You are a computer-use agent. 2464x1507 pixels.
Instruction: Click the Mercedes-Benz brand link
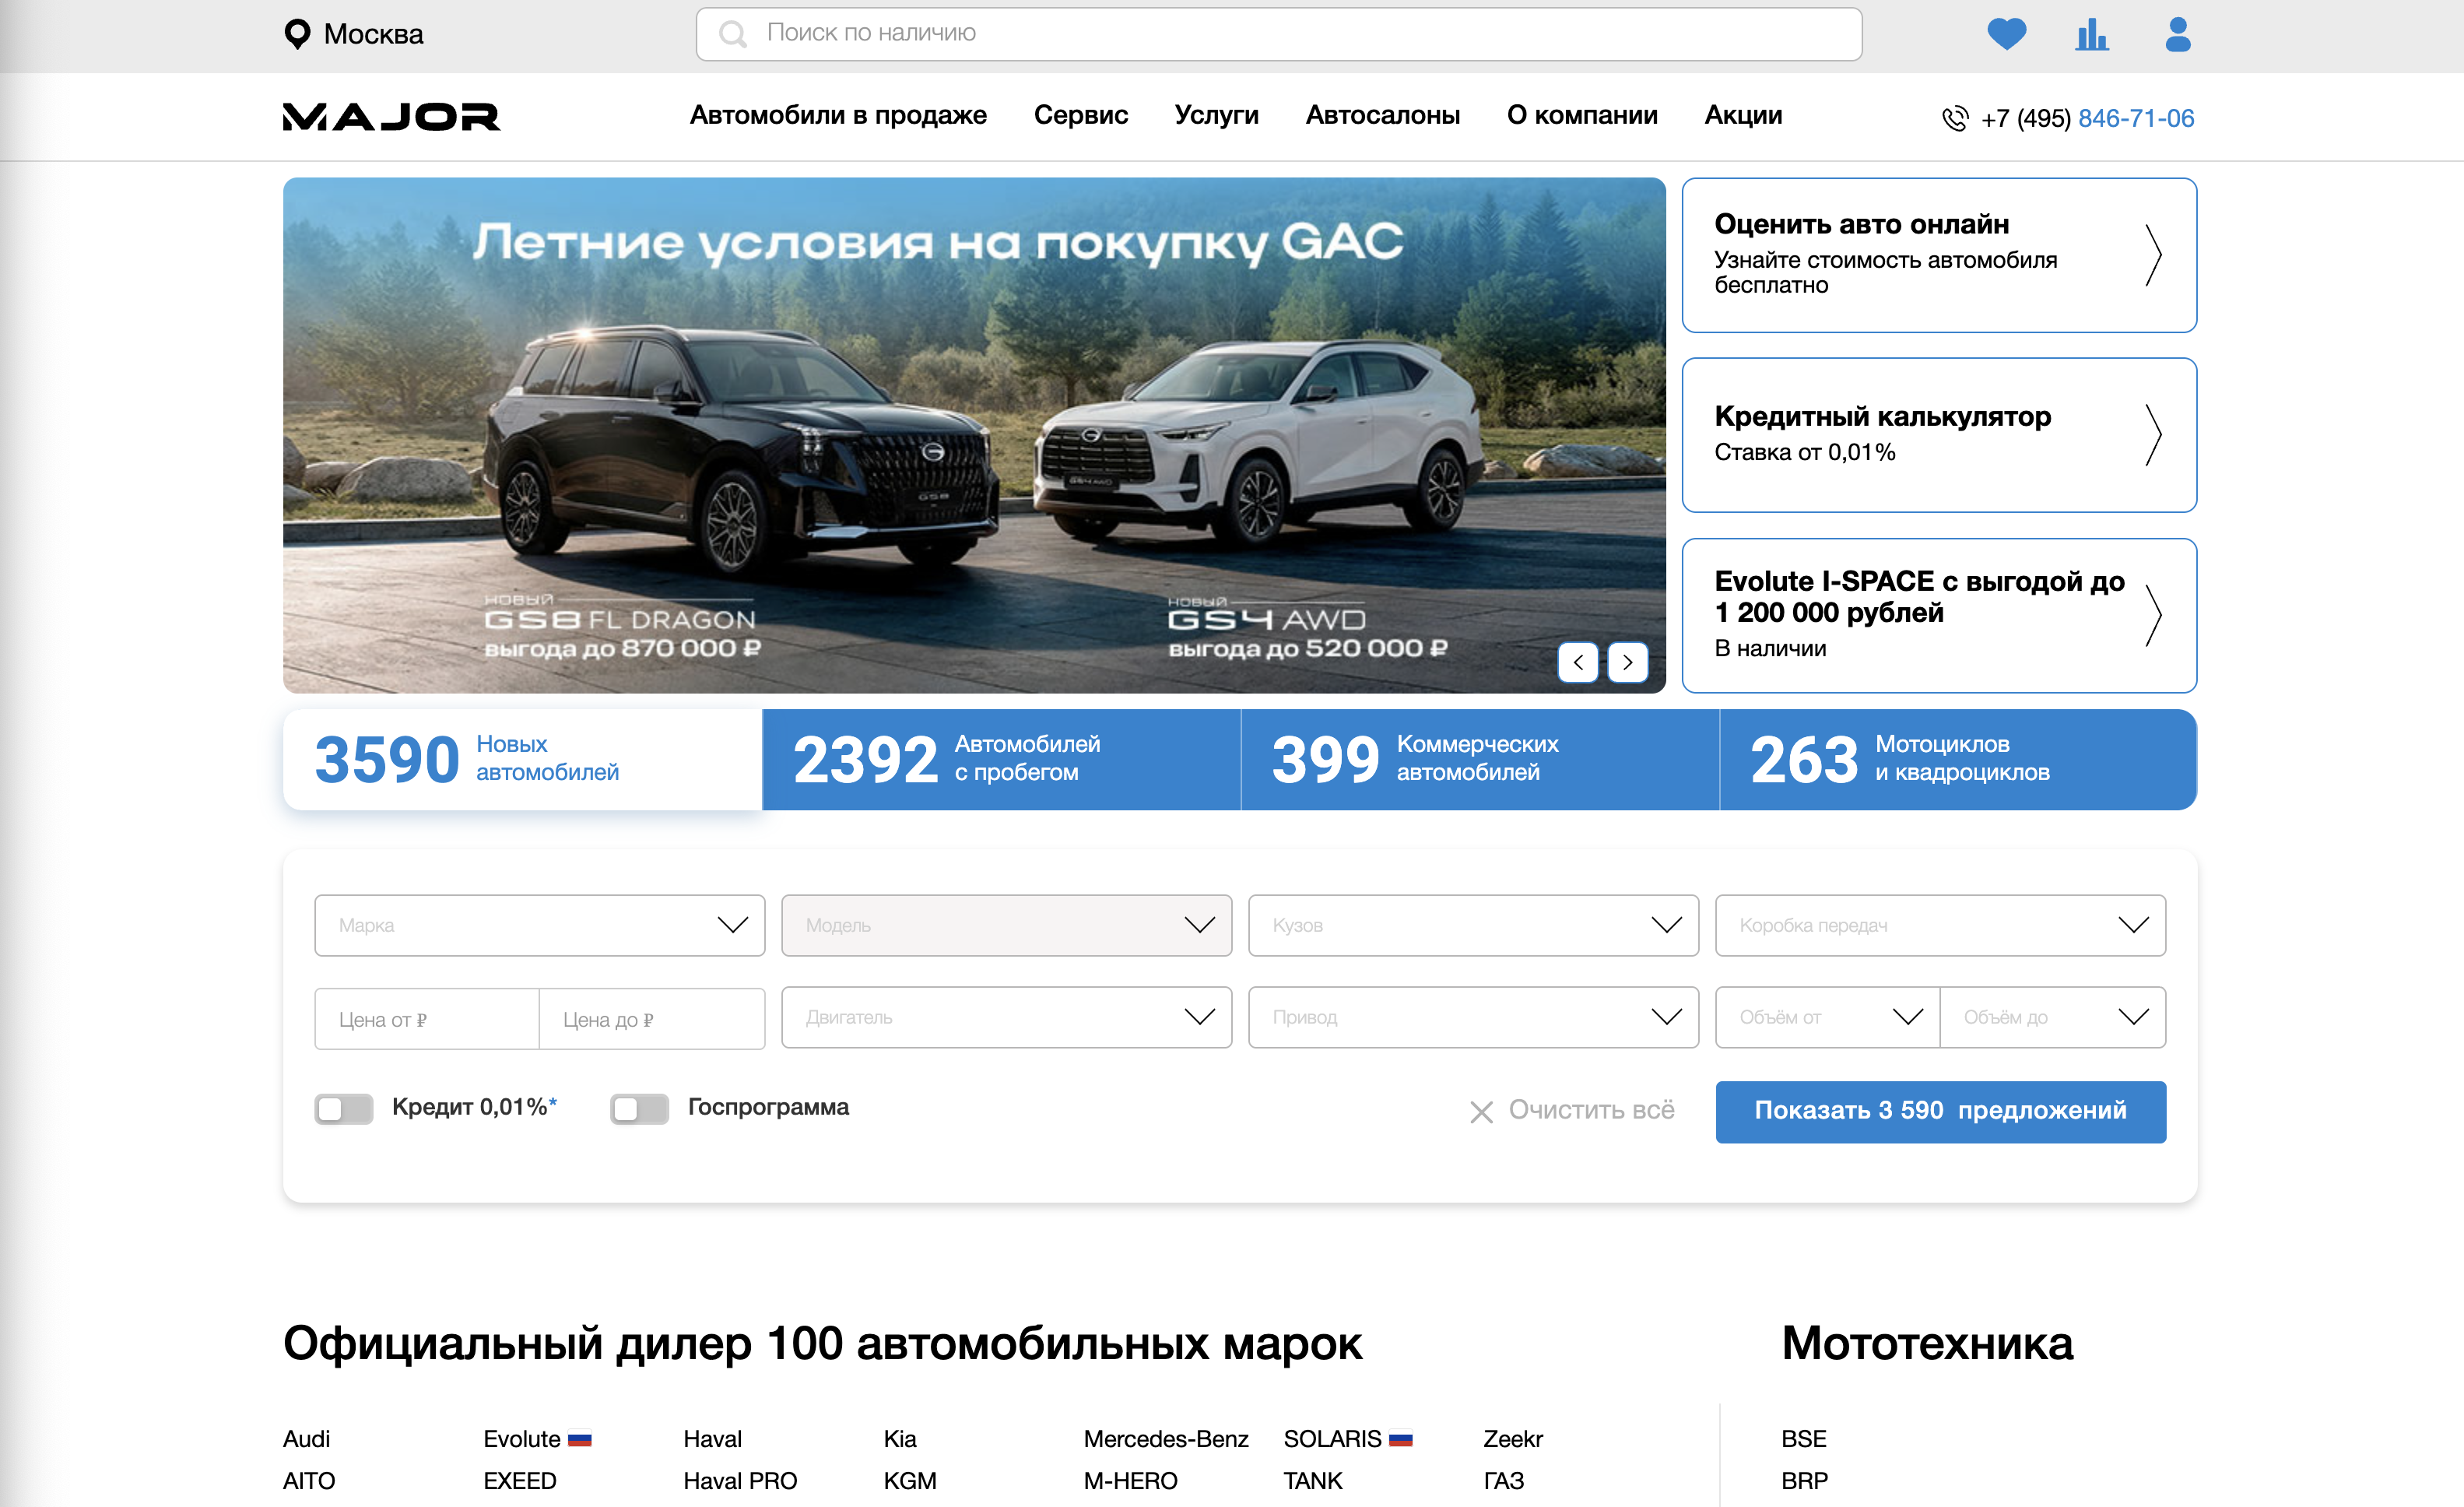click(x=1166, y=1439)
